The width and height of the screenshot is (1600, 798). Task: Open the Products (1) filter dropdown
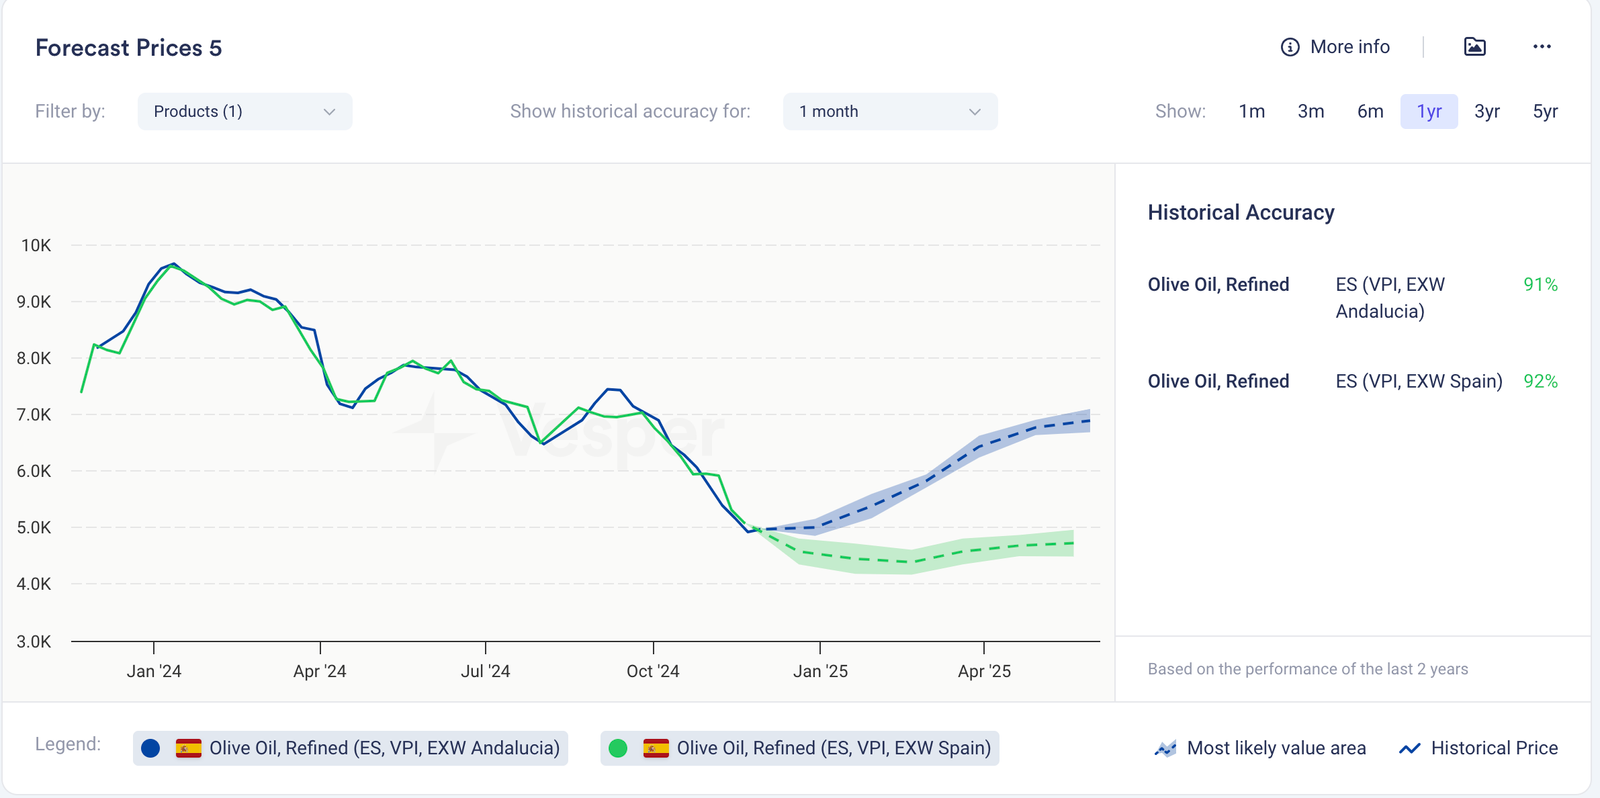(244, 111)
